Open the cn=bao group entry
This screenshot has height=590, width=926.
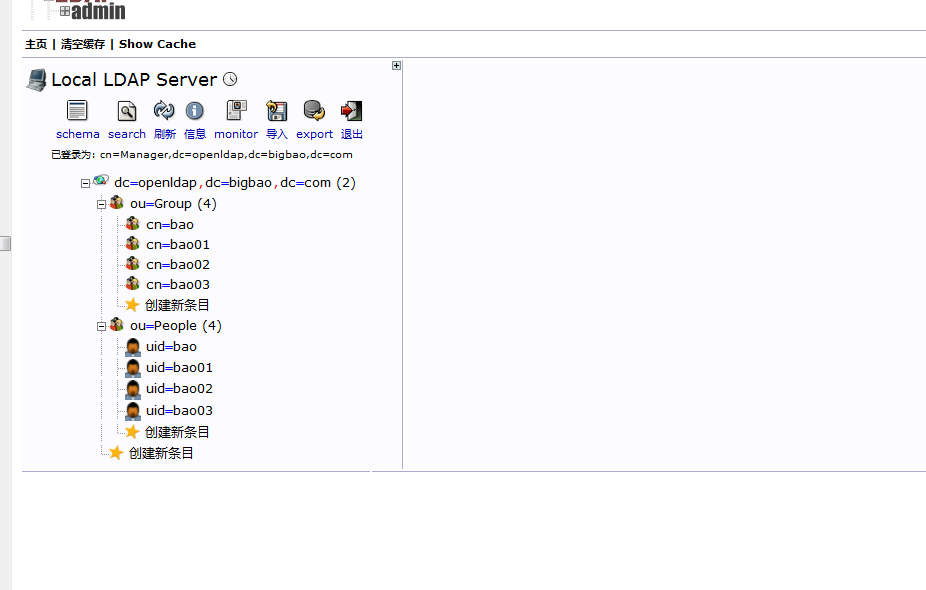[x=169, y=224]
